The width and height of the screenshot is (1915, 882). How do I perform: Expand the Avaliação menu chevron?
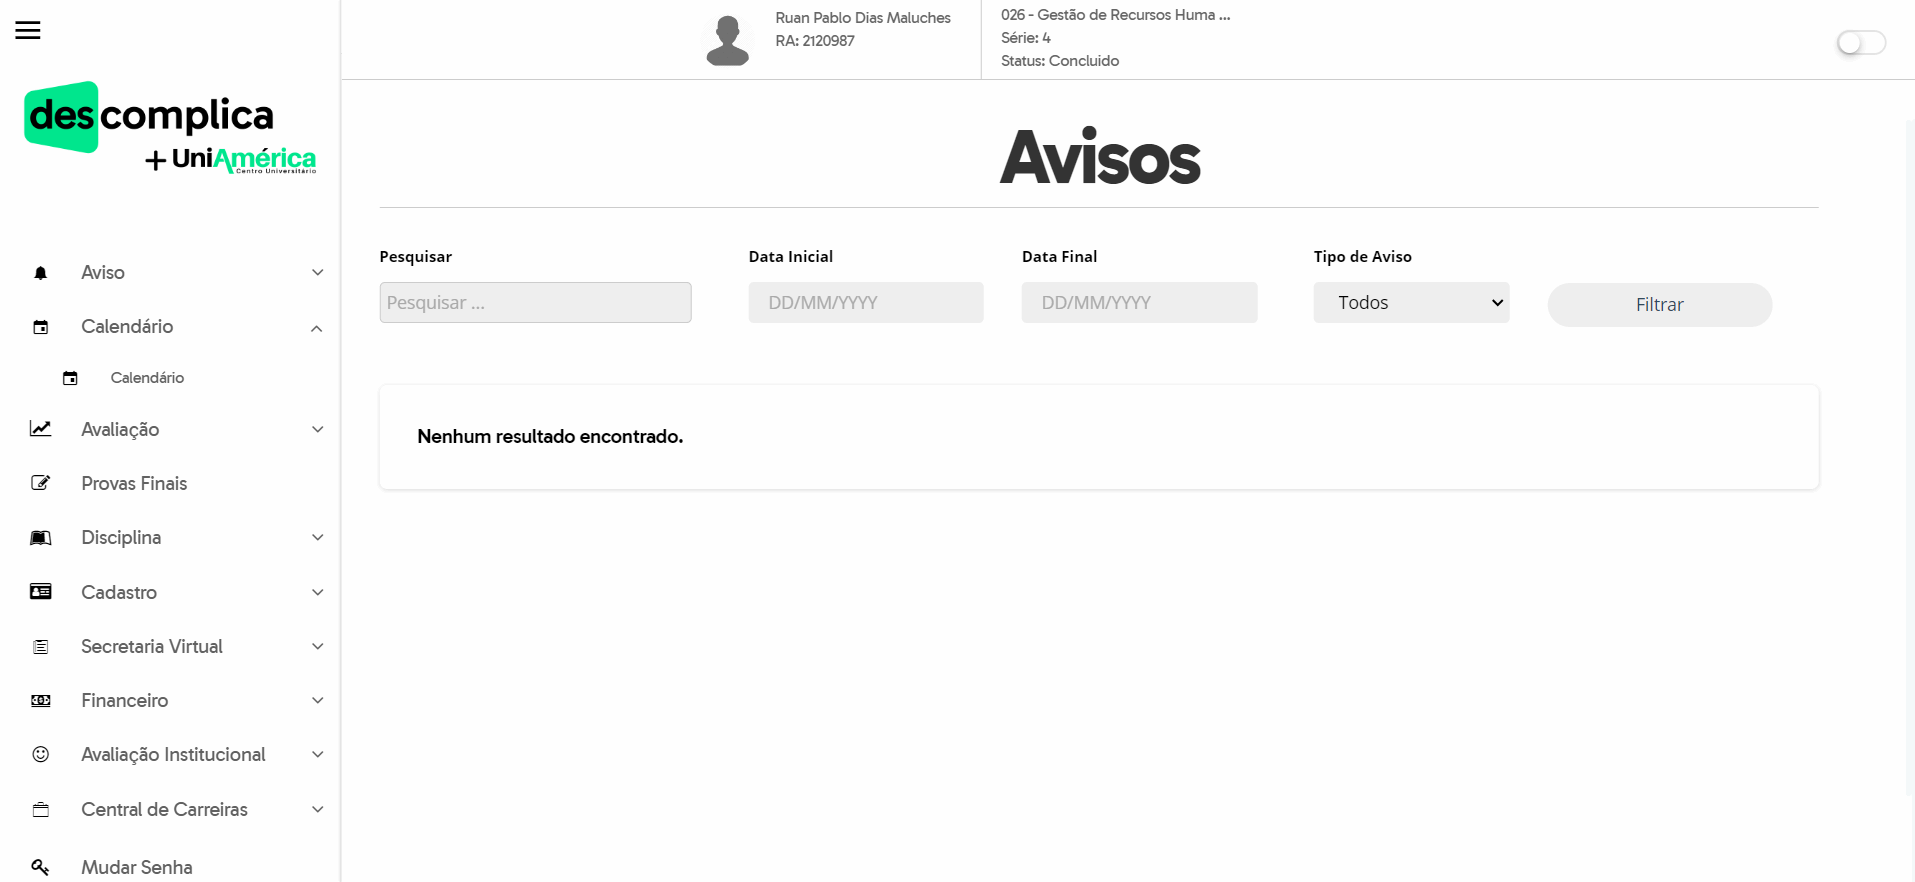tap(317, 429)
